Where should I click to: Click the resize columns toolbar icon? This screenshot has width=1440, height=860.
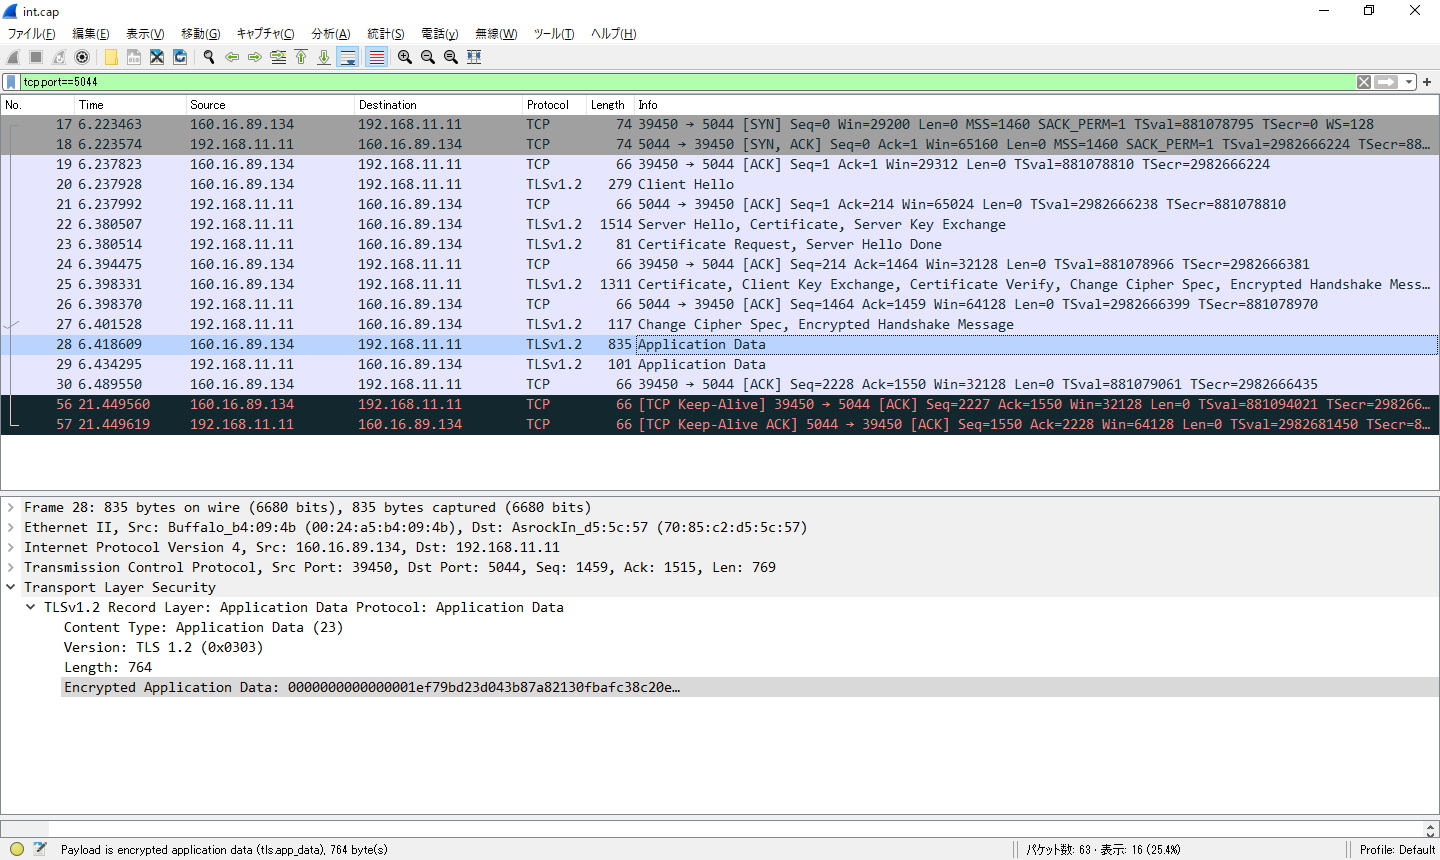[474, 57]
